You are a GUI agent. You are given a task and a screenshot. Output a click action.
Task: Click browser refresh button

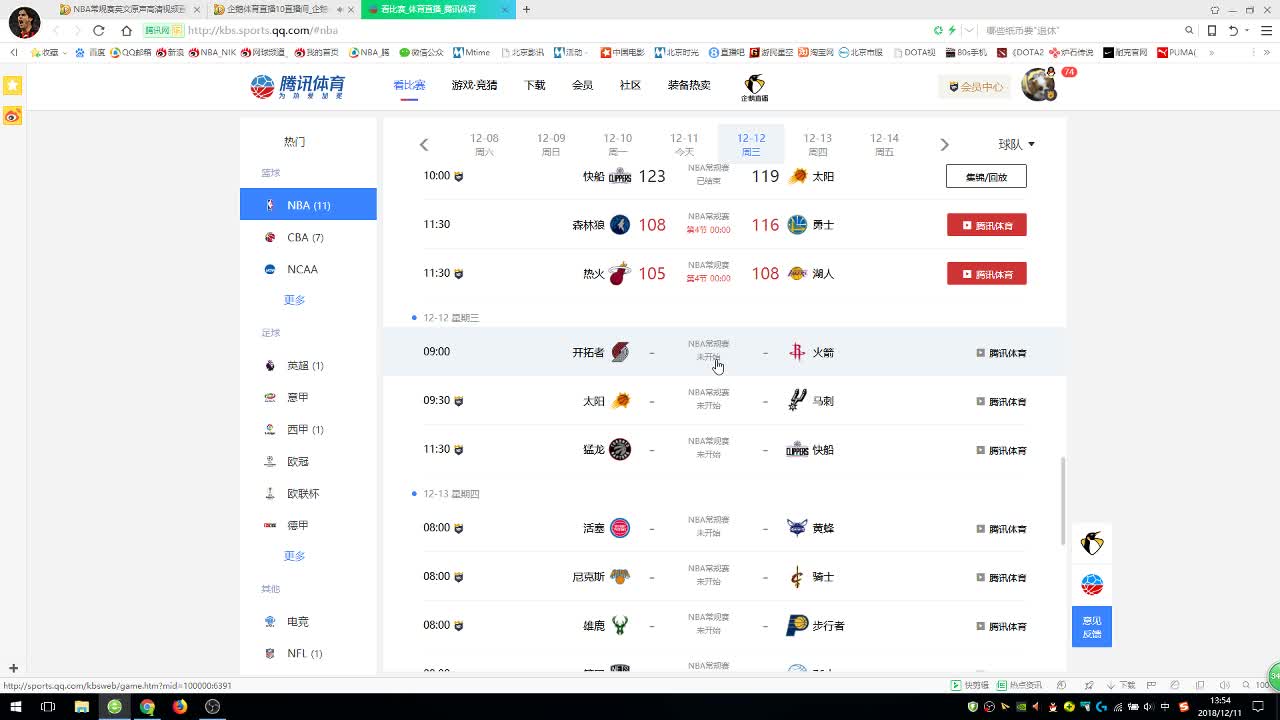98,31
